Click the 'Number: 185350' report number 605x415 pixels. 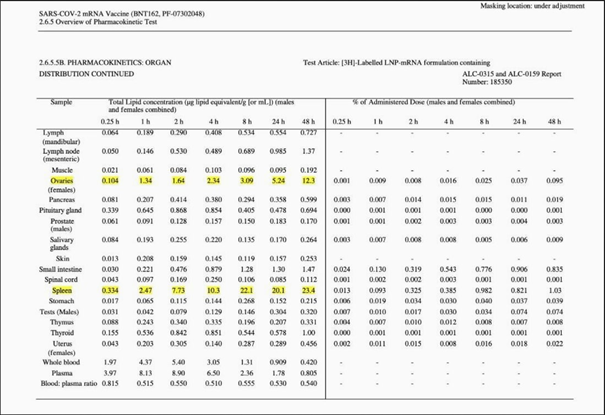point(487,82)
